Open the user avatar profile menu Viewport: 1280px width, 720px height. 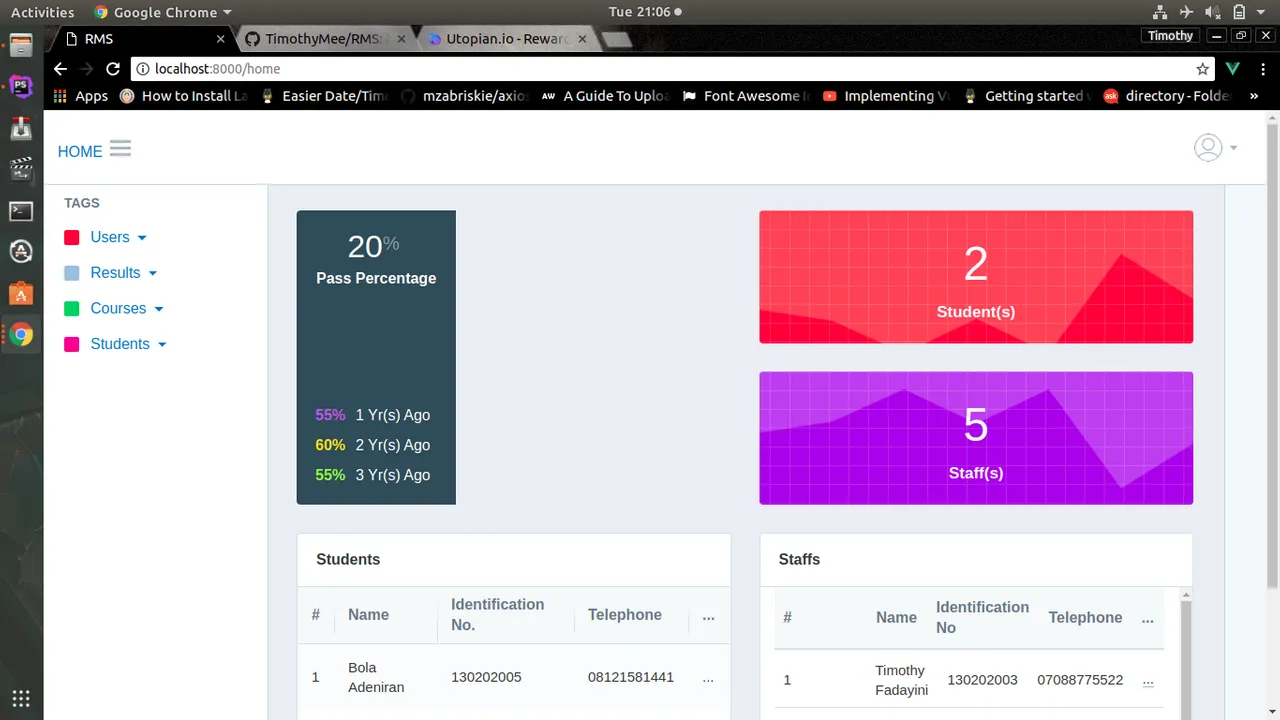[1208, 147]
